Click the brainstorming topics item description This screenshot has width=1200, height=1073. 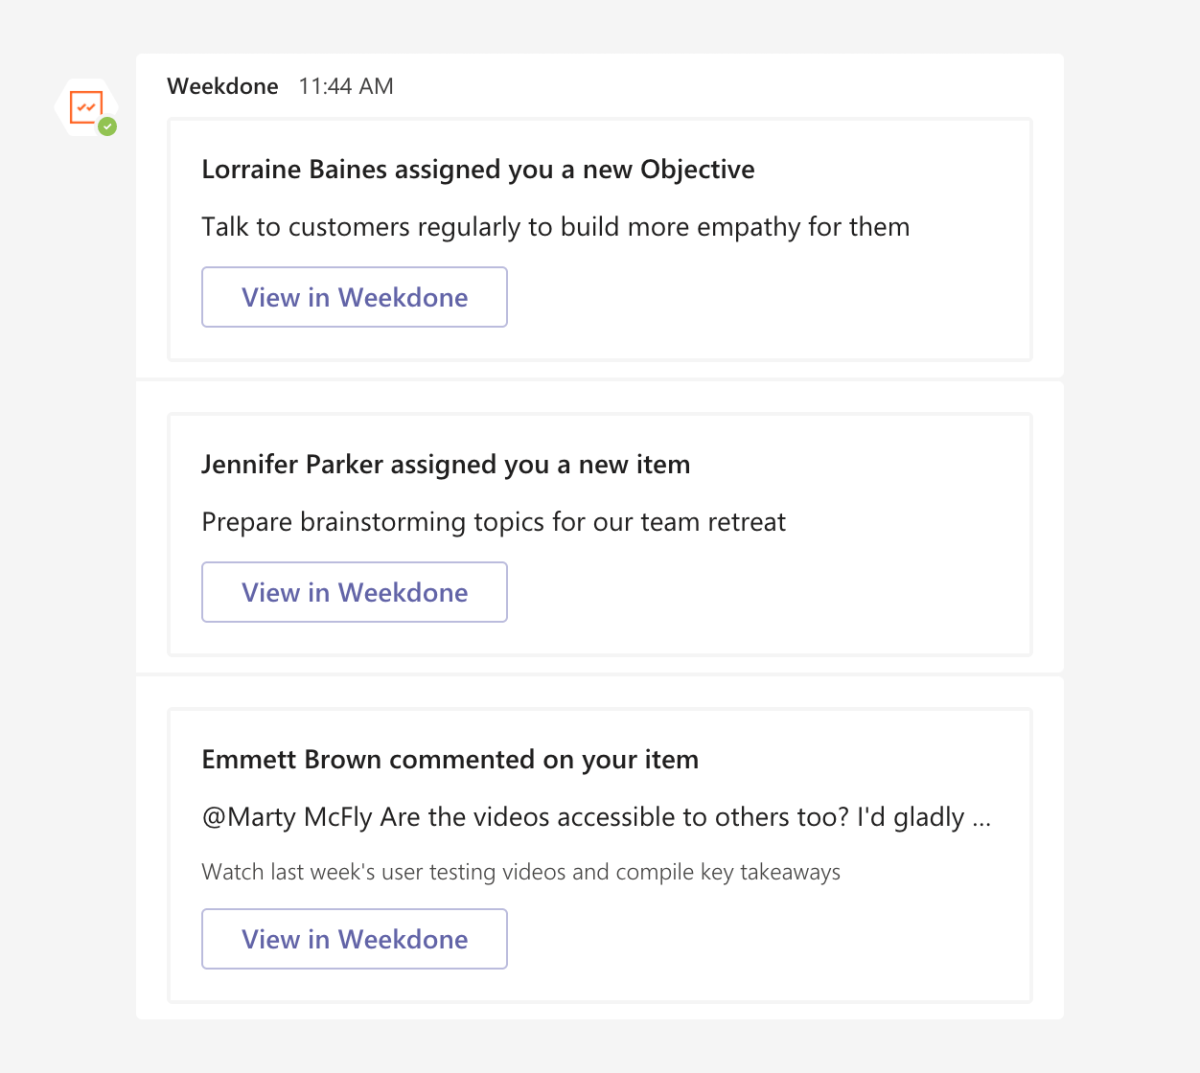tap(493, 521)
